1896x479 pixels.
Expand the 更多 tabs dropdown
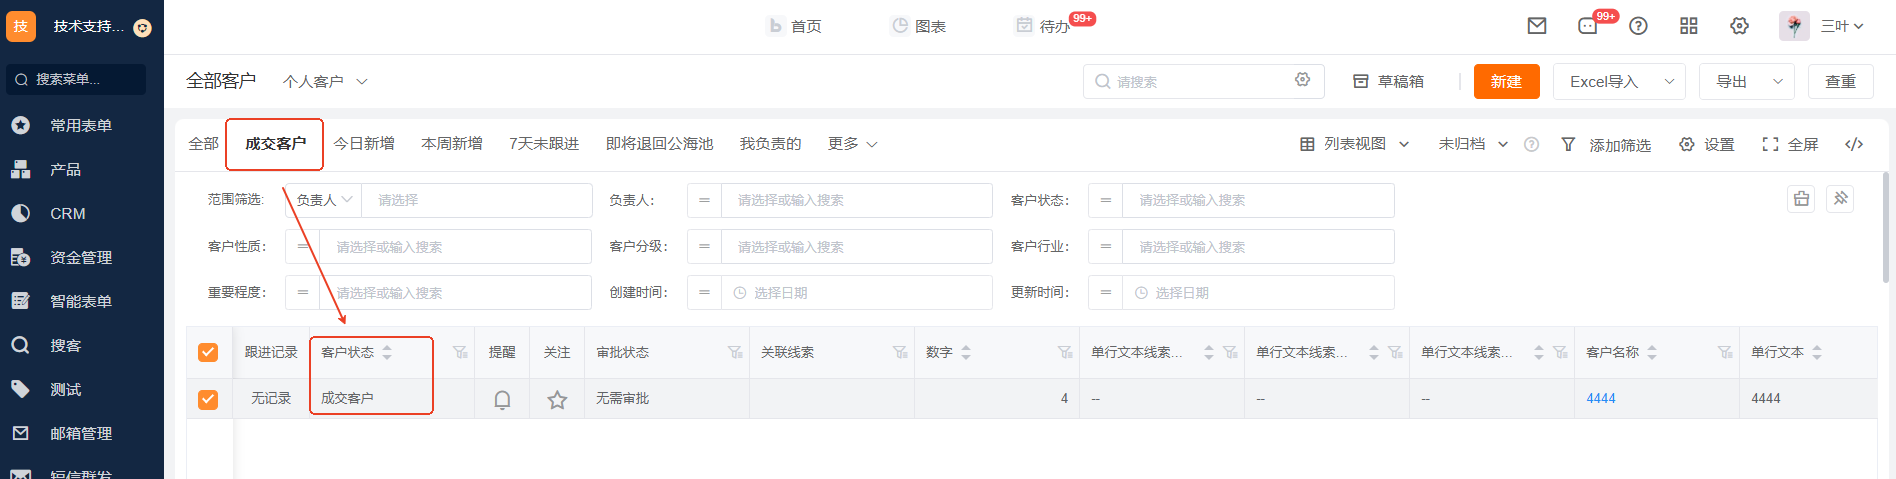pos(852,144)
